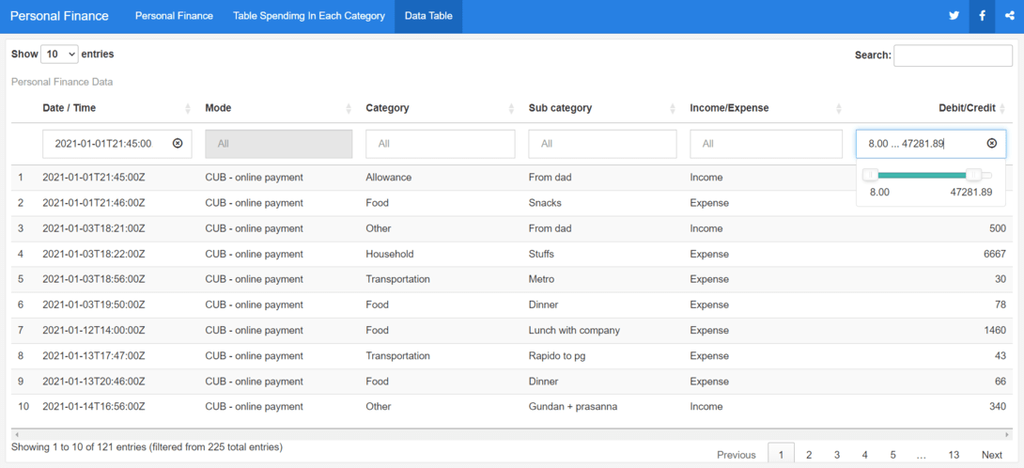Click the share icon in navbar
The width and height of the screenshot is (1024, 468).
tap(1009, 16)
